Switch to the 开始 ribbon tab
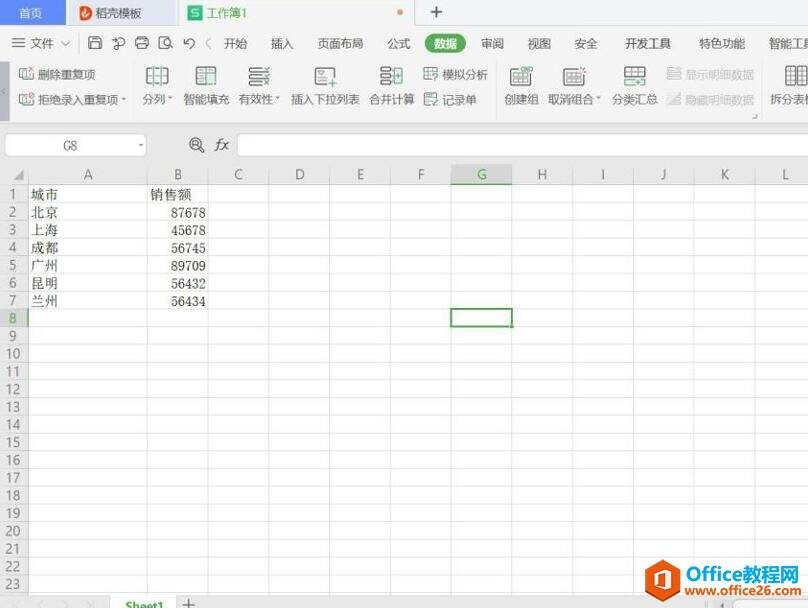 click(x=235, y=43)
